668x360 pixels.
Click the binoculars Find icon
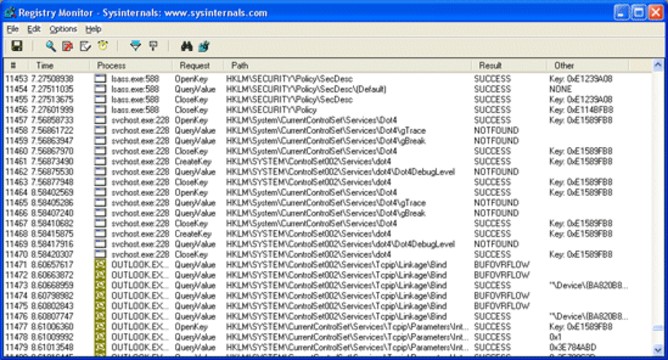pos(187,46)
